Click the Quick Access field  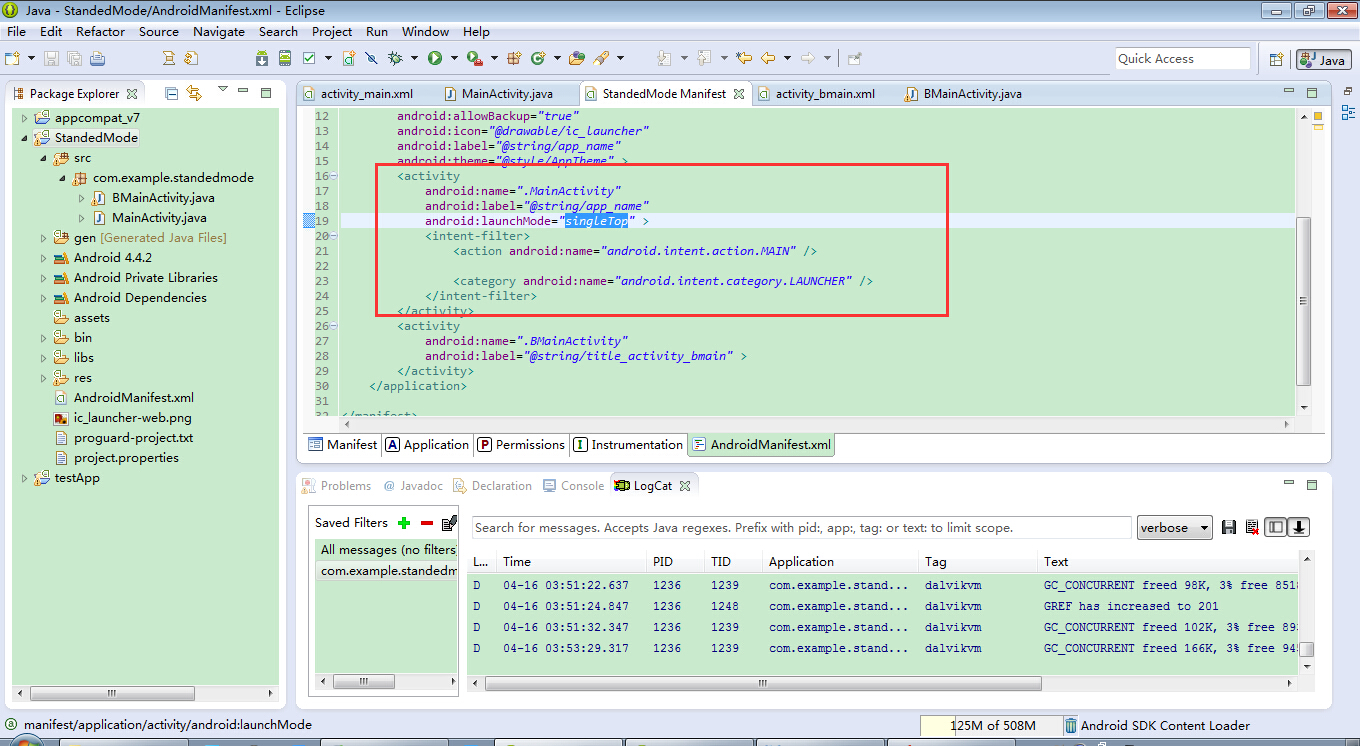point(1183,59)
